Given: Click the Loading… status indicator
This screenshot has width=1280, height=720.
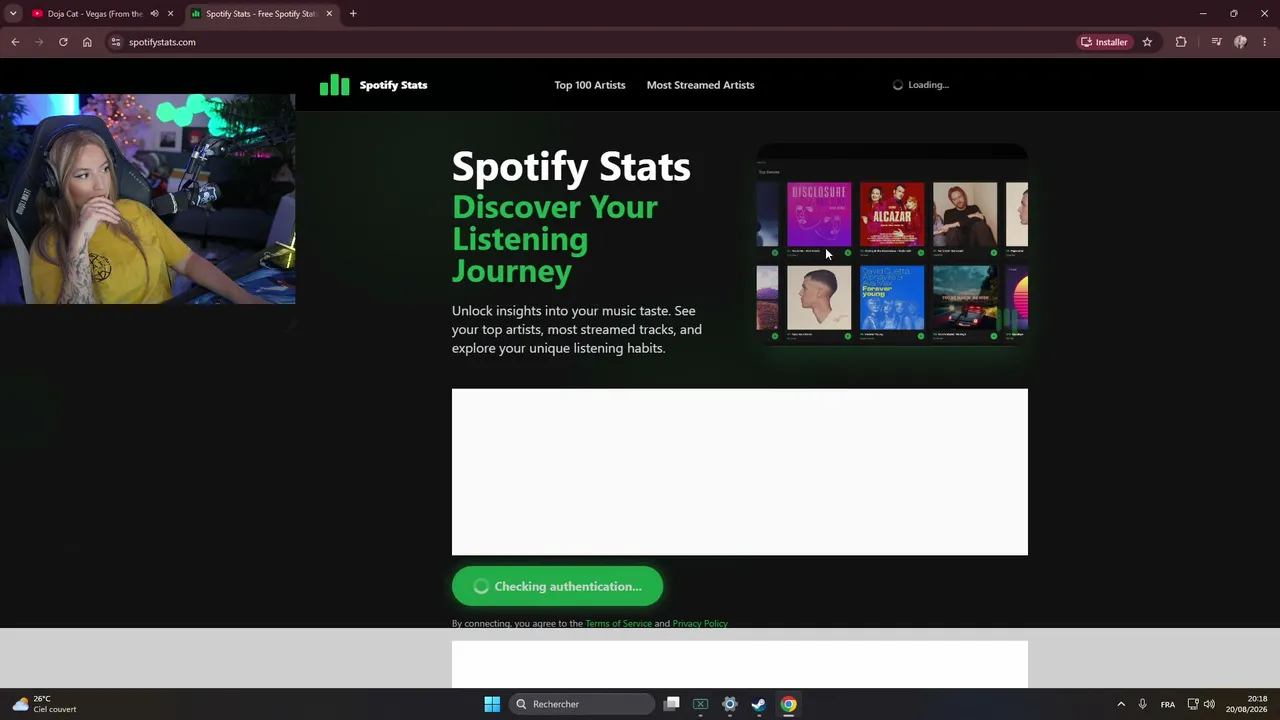Looking at the screenshot, I should (921, 85).
